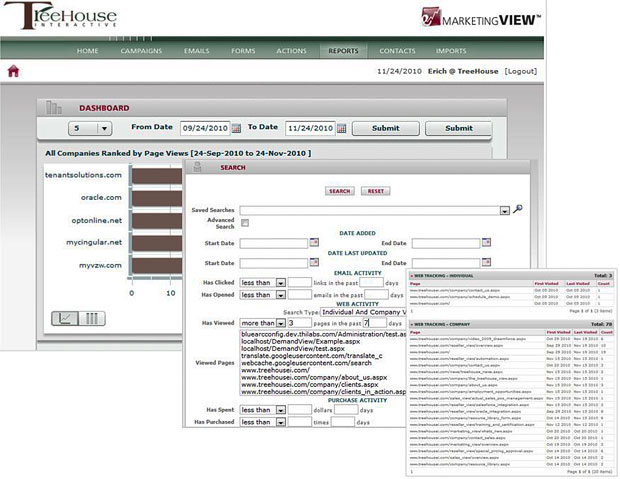Open the IMPORTS menu

pyautogui.click(x=451, y=51)
